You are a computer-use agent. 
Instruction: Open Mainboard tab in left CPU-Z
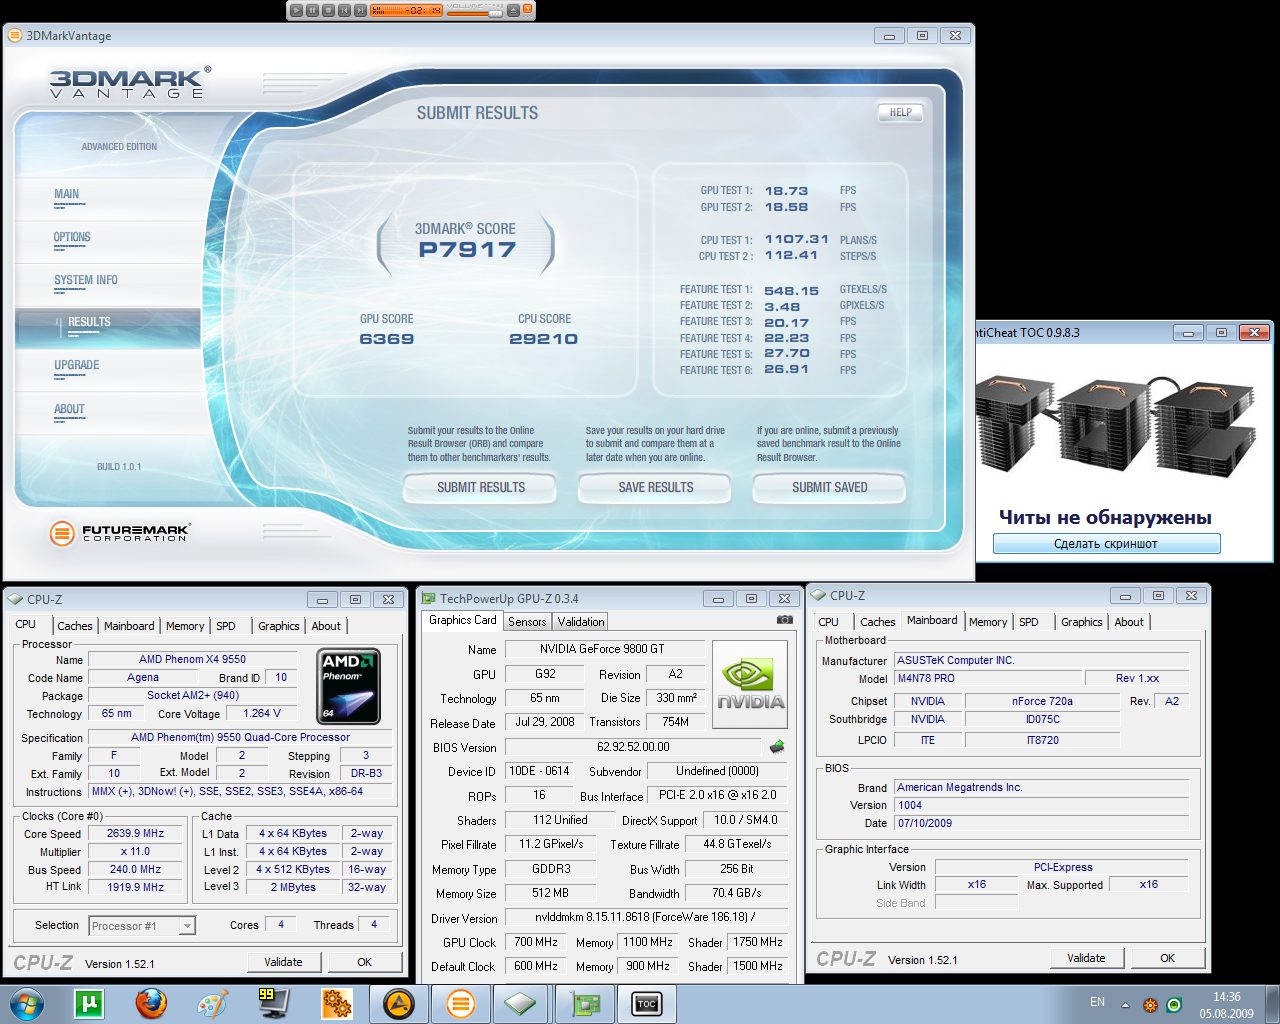tap(129, 626)
